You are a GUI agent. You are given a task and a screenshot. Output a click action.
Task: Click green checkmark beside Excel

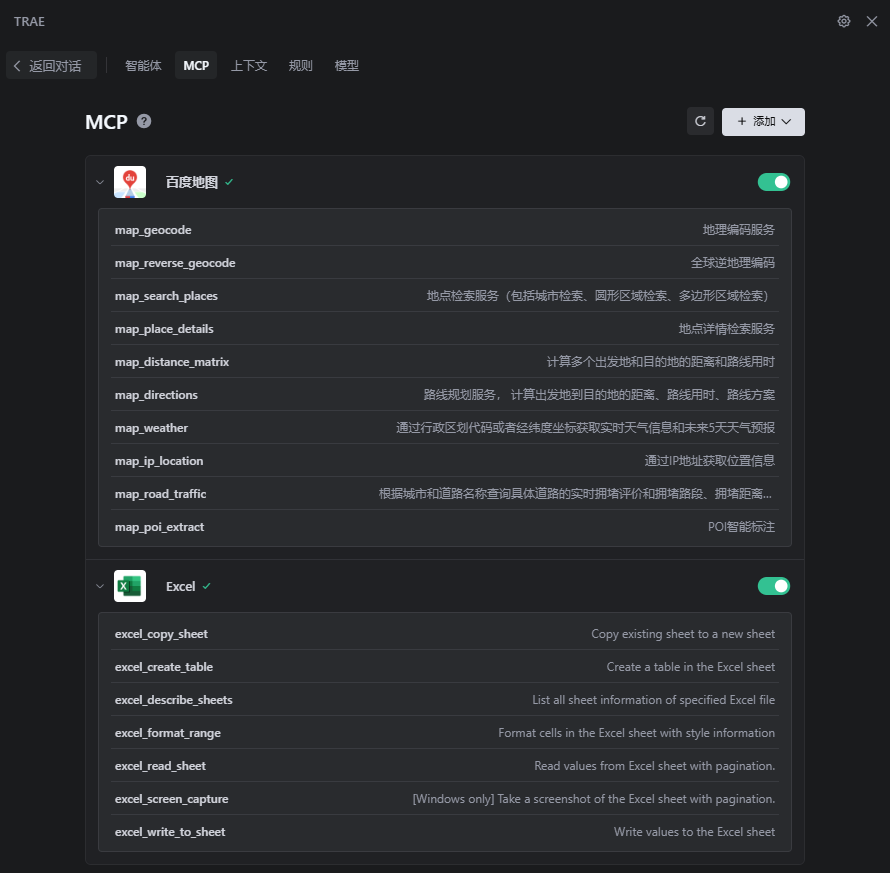coord(207,586)
